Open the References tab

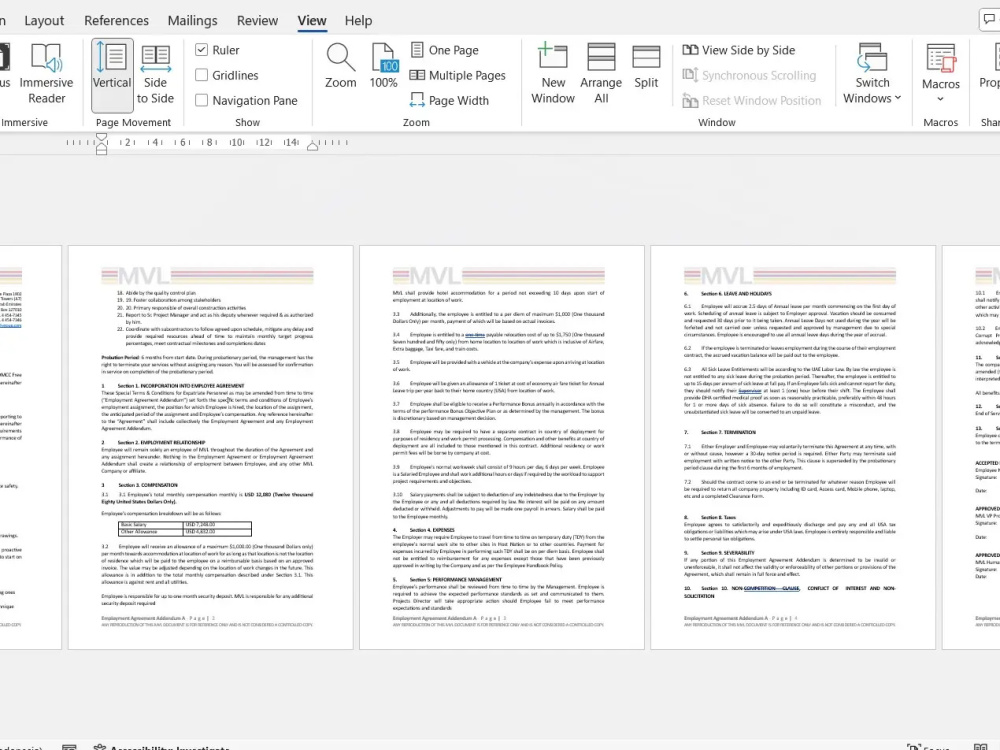[116, 20]
